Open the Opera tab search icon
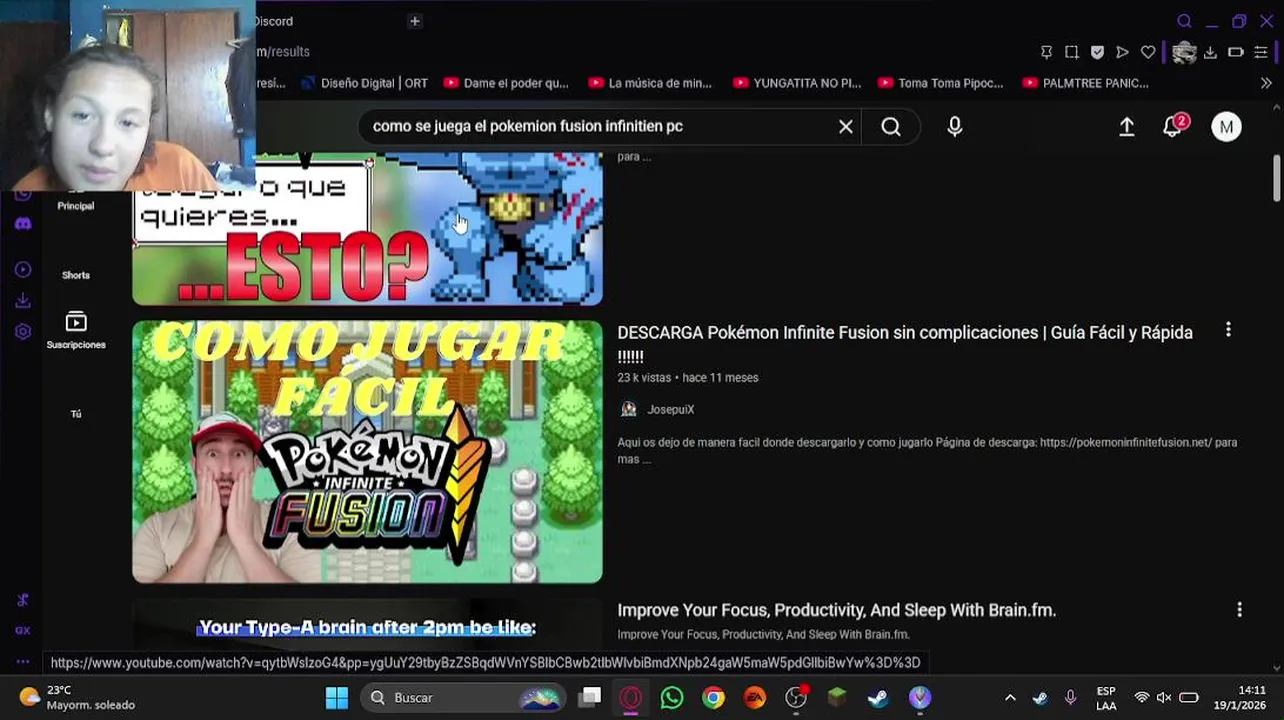The image size is (1284, 720). pos(1184,21)
